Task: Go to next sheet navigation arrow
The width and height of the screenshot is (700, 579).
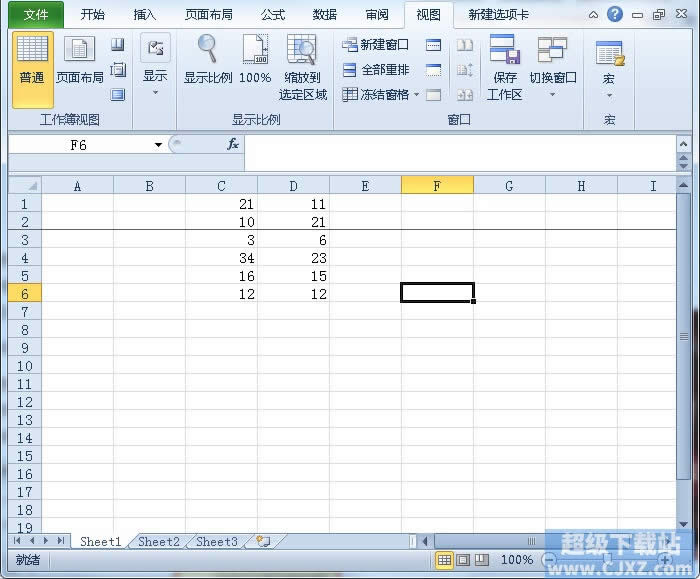Action: 46,541
